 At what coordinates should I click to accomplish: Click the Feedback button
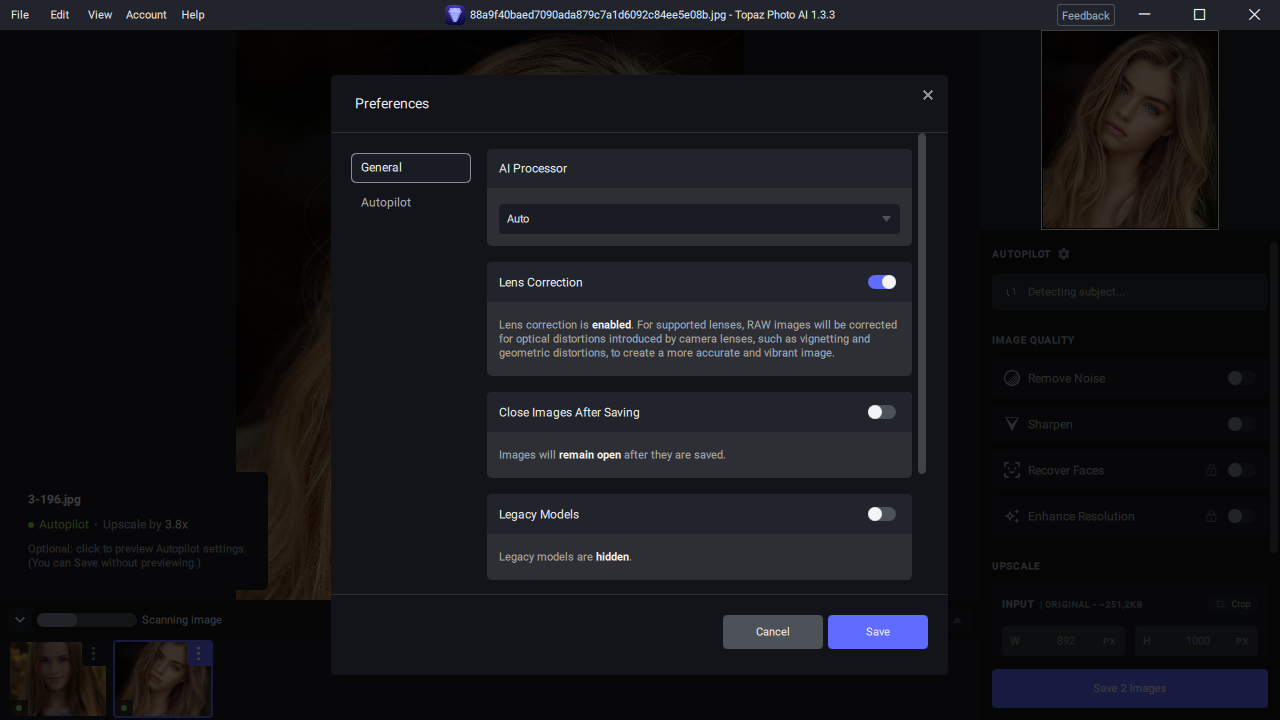click(x=1086, y=15)
